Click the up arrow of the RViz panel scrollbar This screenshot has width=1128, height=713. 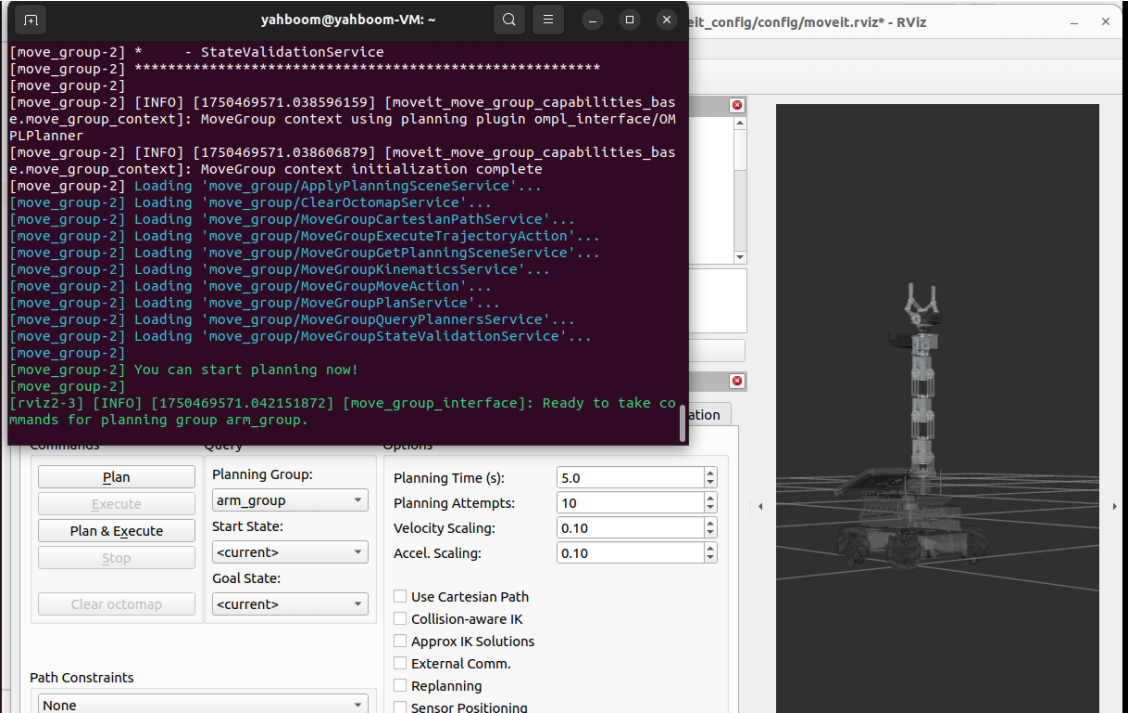(x=740, y=124)
